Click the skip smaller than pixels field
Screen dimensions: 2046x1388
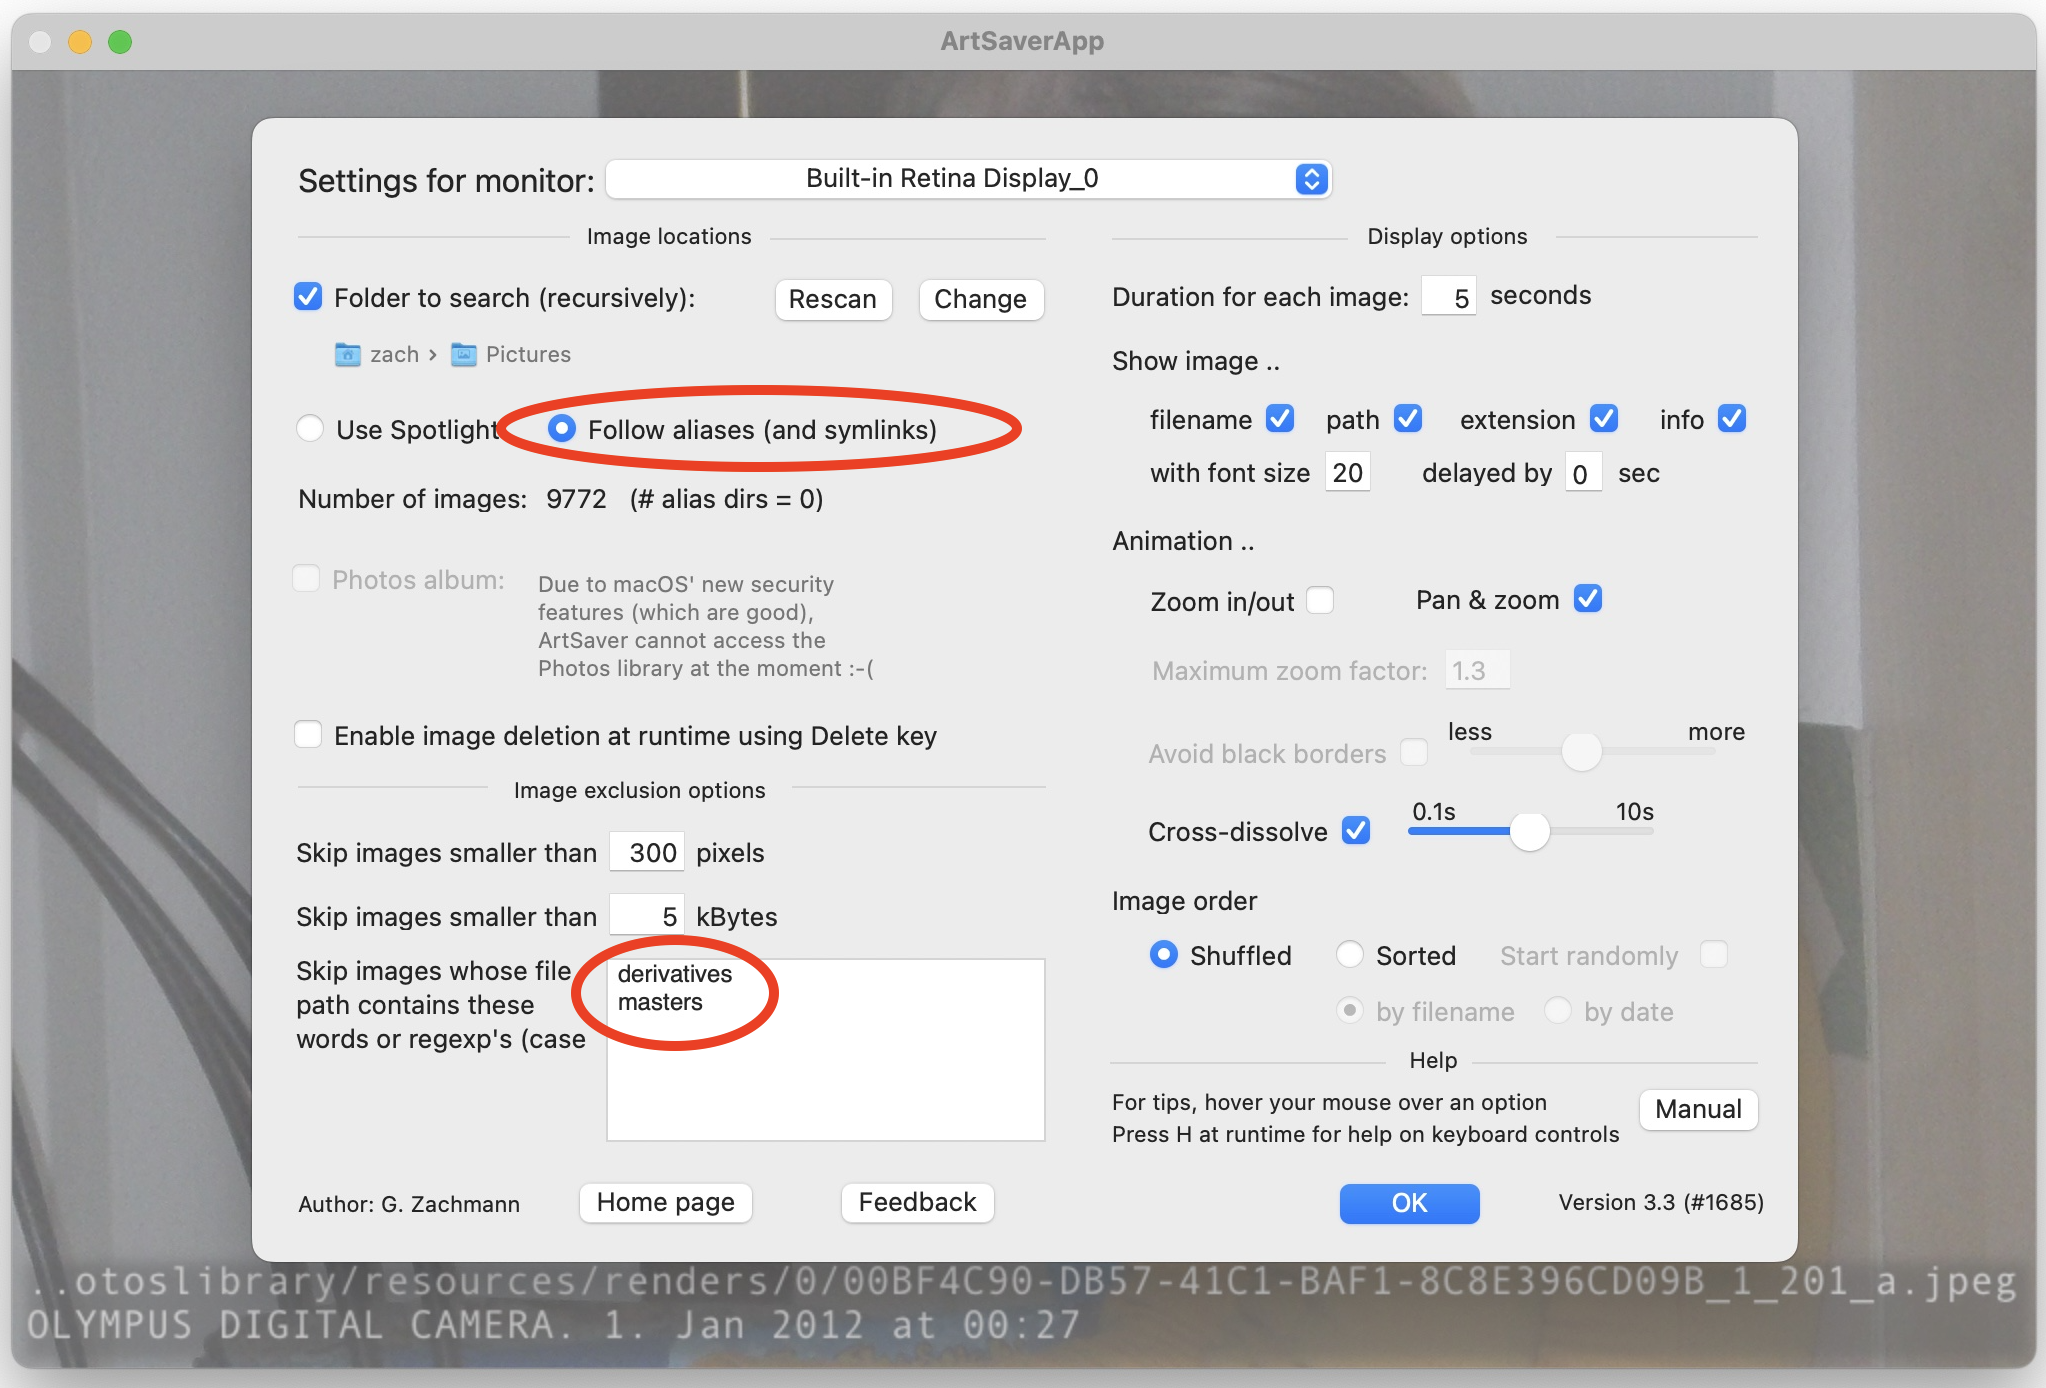click(647, 852)
